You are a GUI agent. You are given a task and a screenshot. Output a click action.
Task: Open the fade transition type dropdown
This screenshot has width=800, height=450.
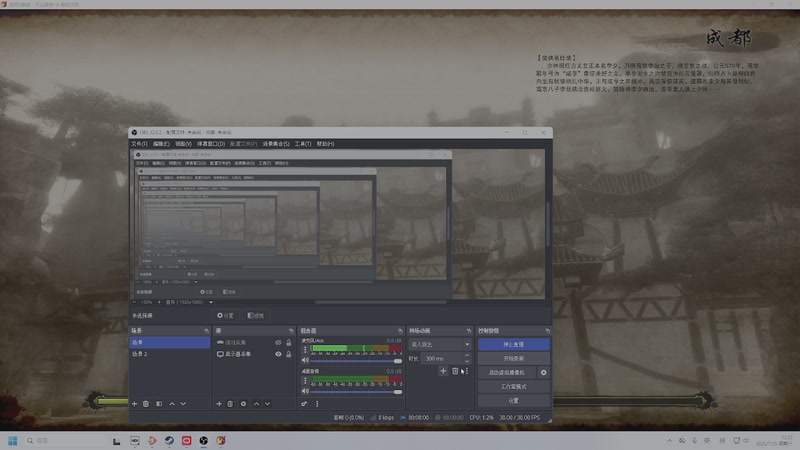440,344
